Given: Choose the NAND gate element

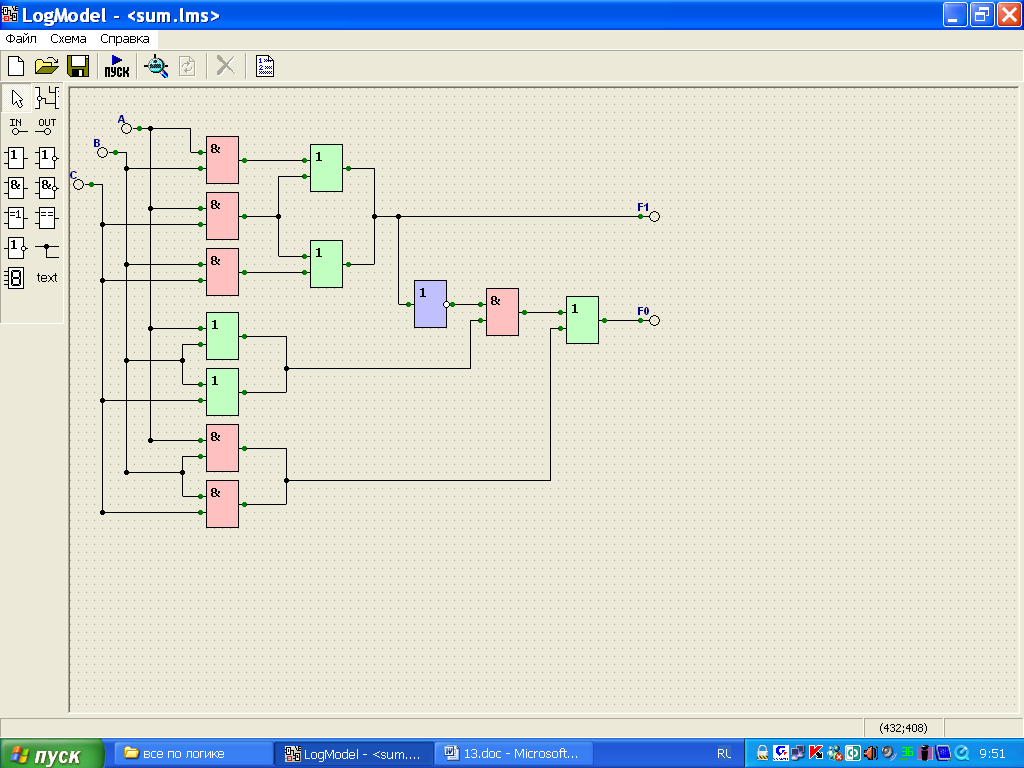Looking at the screenshot, I should click(47, 187).
